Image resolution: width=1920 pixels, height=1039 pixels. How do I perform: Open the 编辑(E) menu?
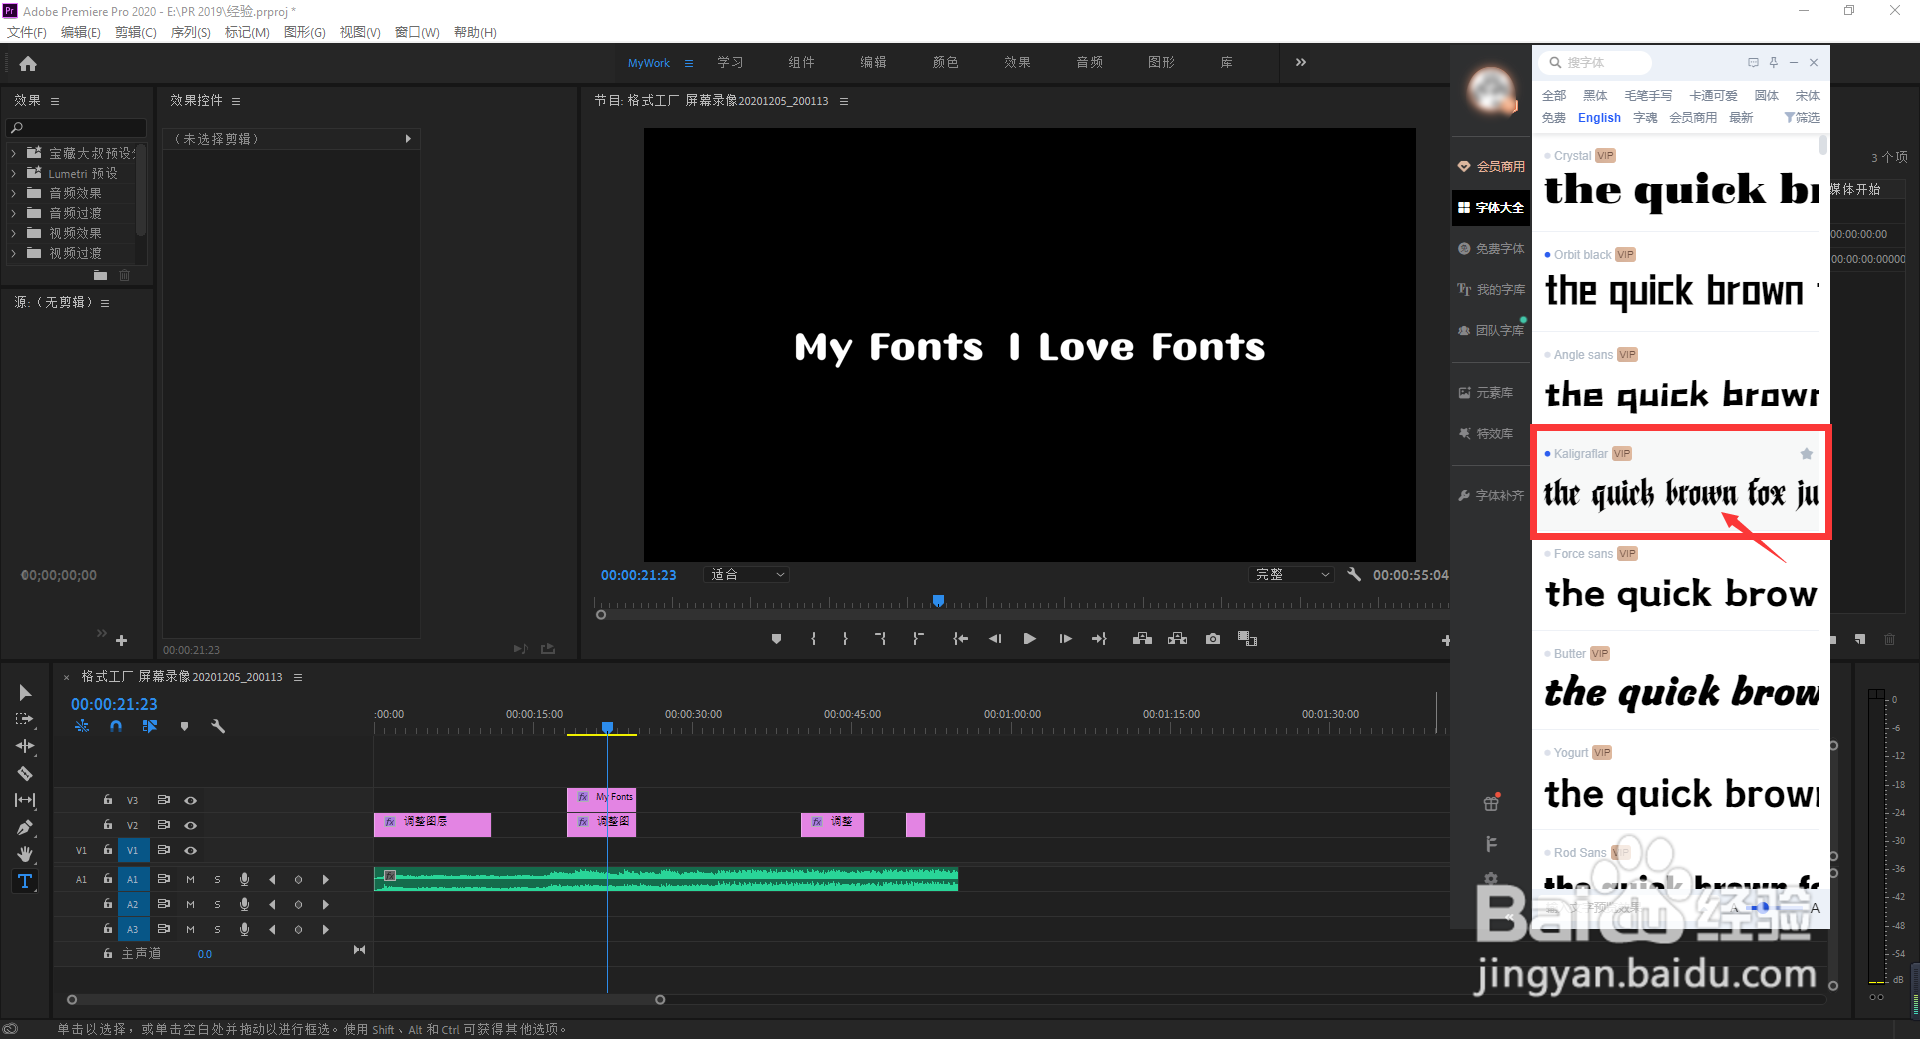tap(81, 32)
